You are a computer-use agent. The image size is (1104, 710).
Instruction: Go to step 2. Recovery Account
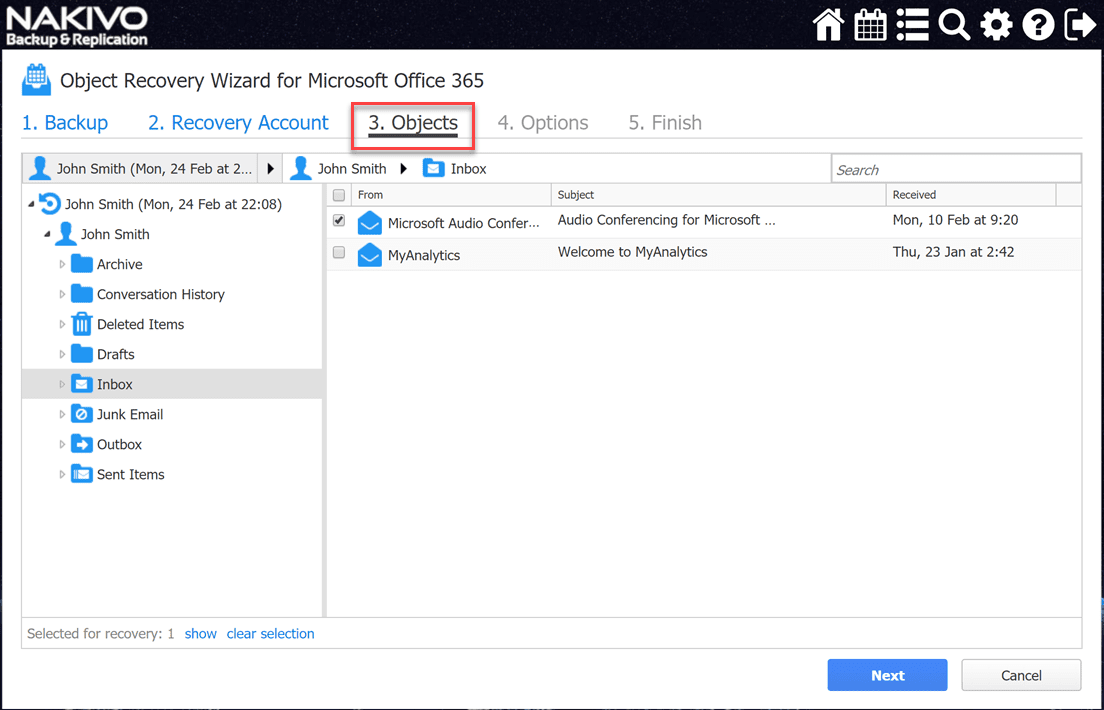point(238,123)
